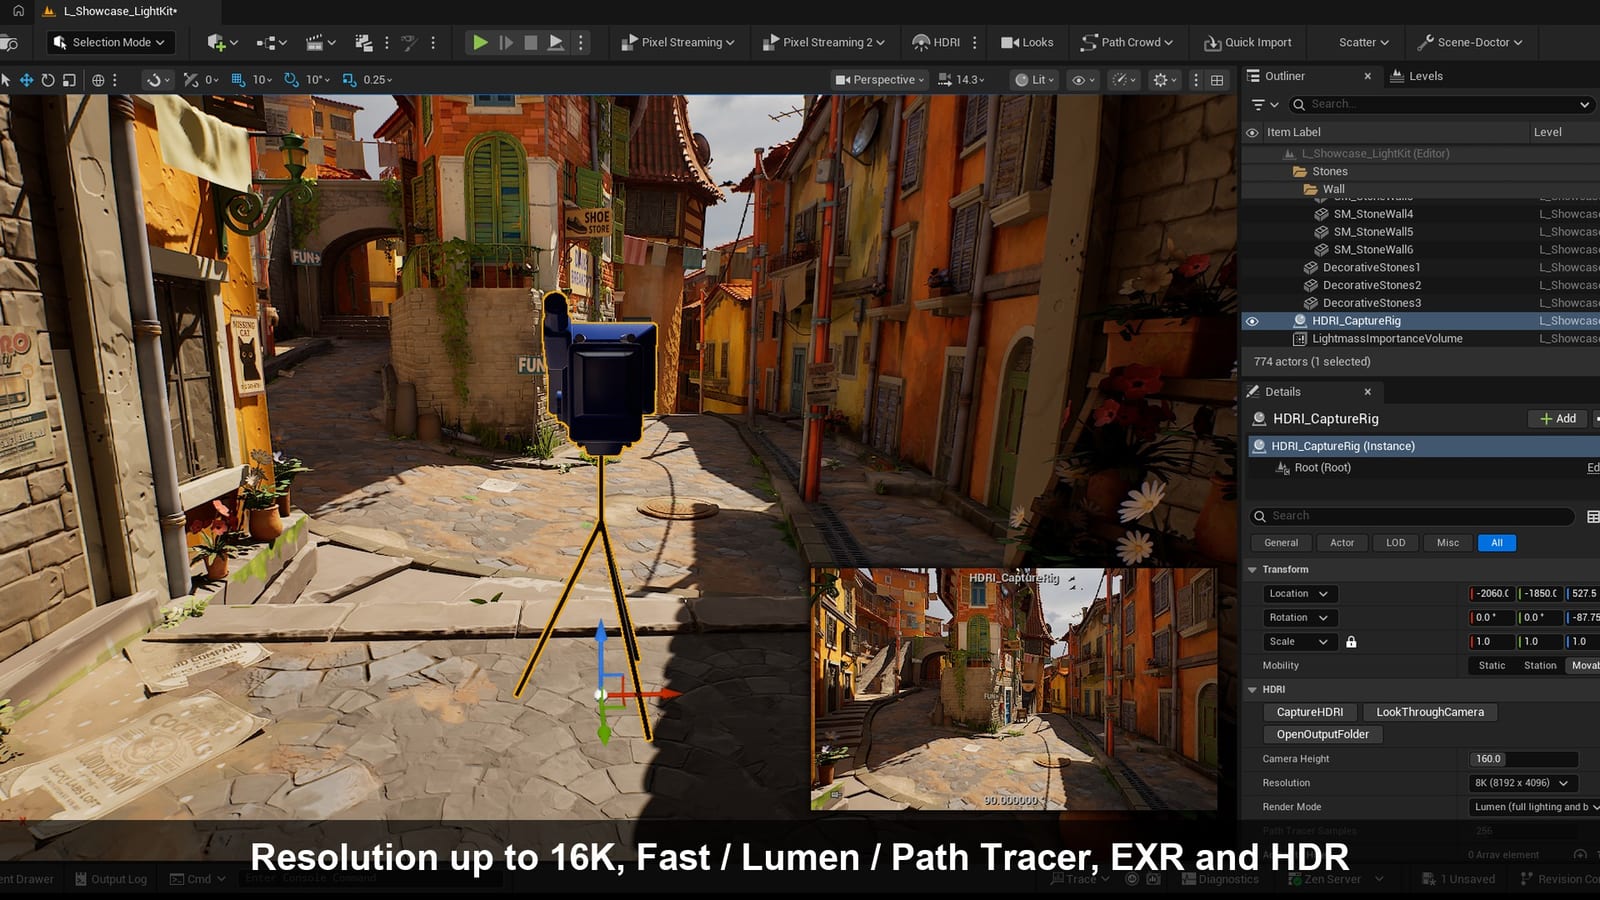The width and height of the screenshot is (1600, 900).
Task: Click the Outliner search field
Action: [x=1441, y=104]
